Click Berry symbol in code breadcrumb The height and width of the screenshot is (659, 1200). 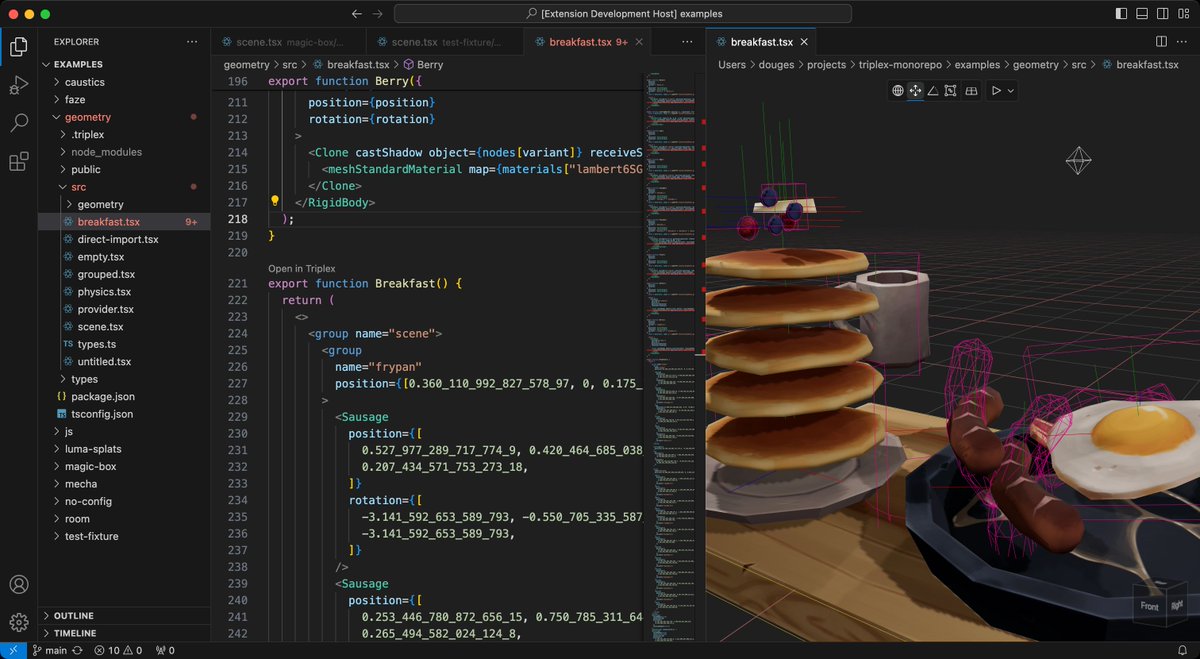tap(422, 64)
